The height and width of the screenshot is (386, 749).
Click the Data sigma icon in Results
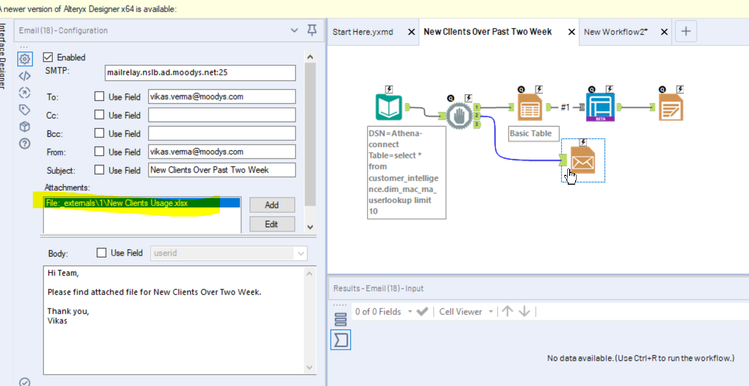tap(340, 340)
